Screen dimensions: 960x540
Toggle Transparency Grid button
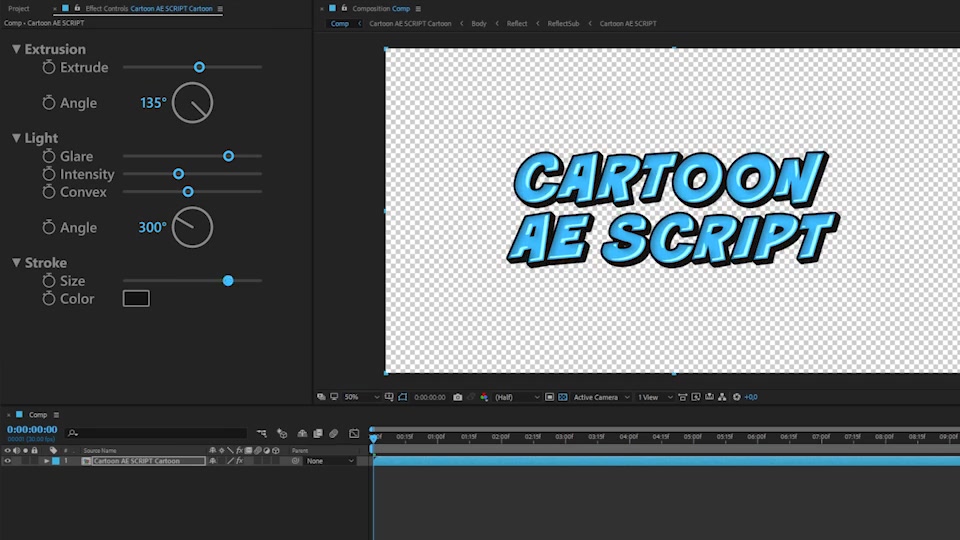pos(562,397)
